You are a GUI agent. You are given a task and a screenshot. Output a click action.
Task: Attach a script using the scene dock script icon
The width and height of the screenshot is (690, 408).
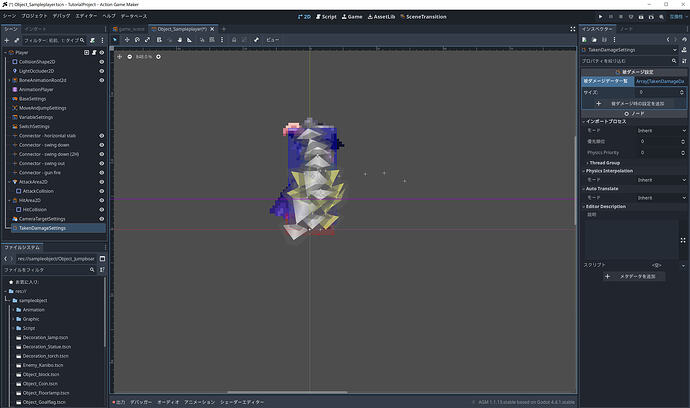[92, 40]
